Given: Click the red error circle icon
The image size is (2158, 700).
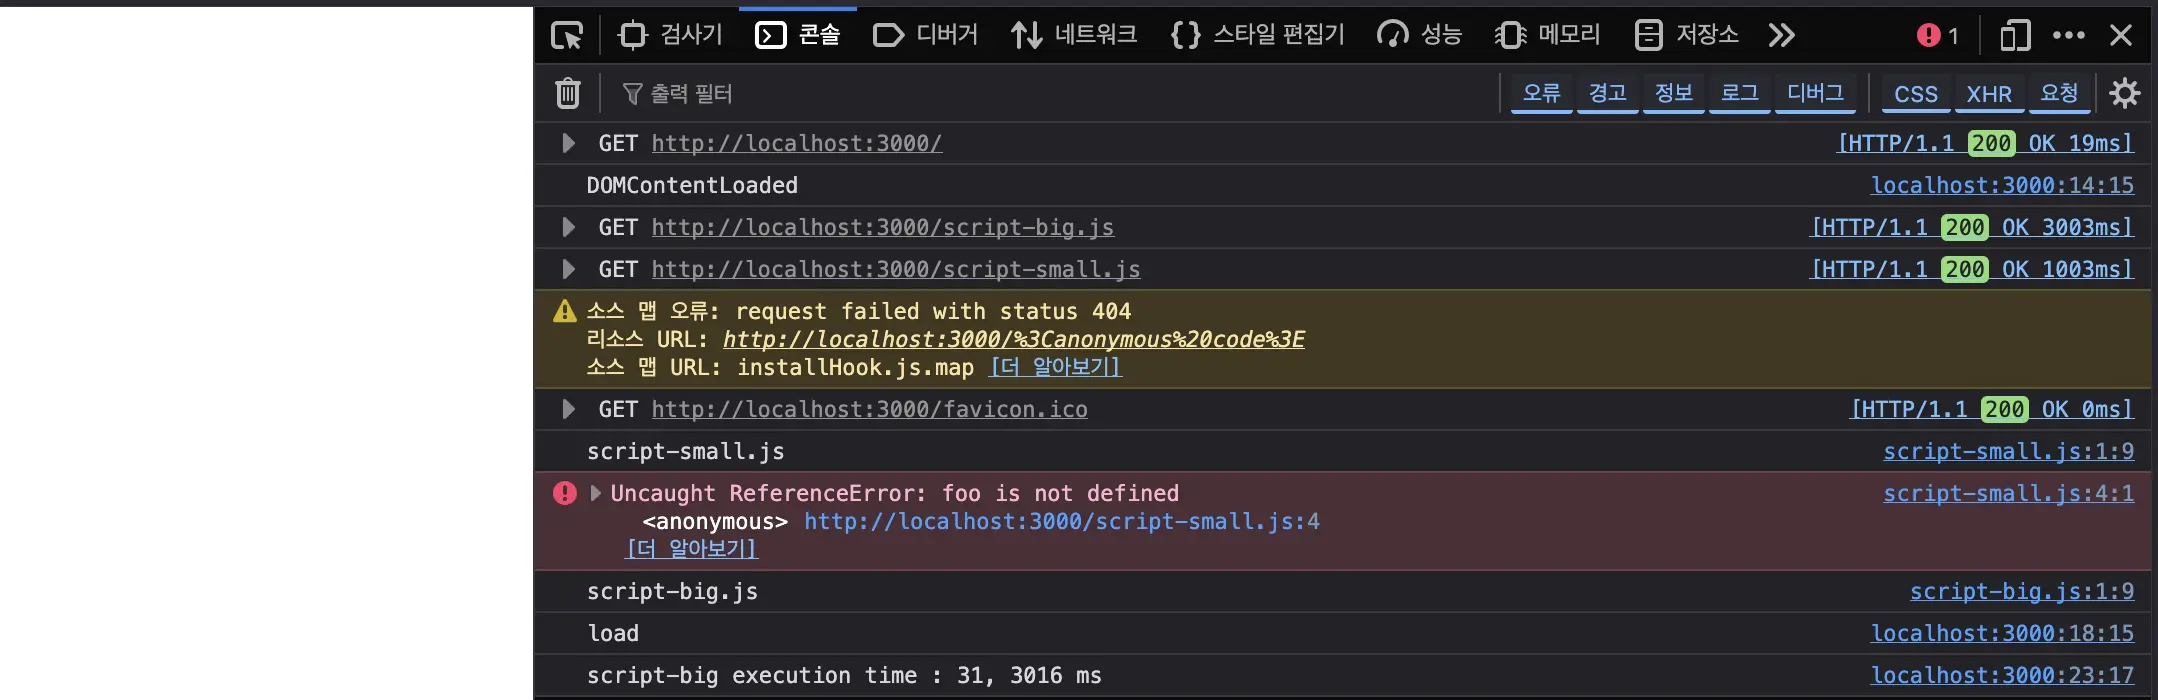Looking at the screenshot, I should tap(565, 493).
